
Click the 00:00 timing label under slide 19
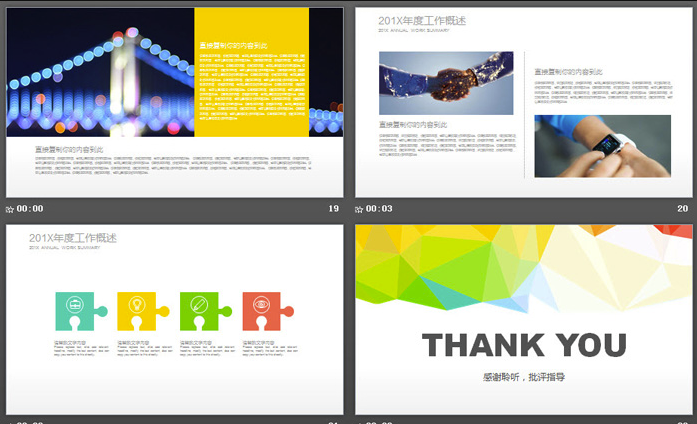[x=30, y=209]
